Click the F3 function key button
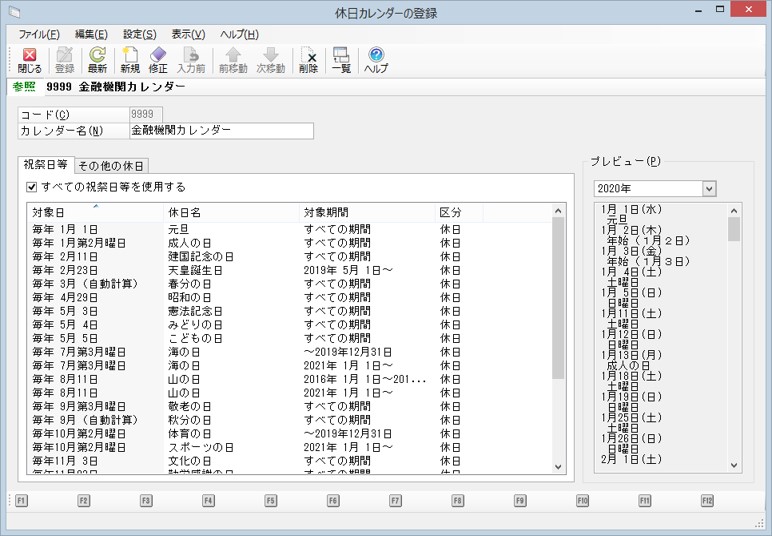Screen dimensions: 772x536 coord(146,501)
